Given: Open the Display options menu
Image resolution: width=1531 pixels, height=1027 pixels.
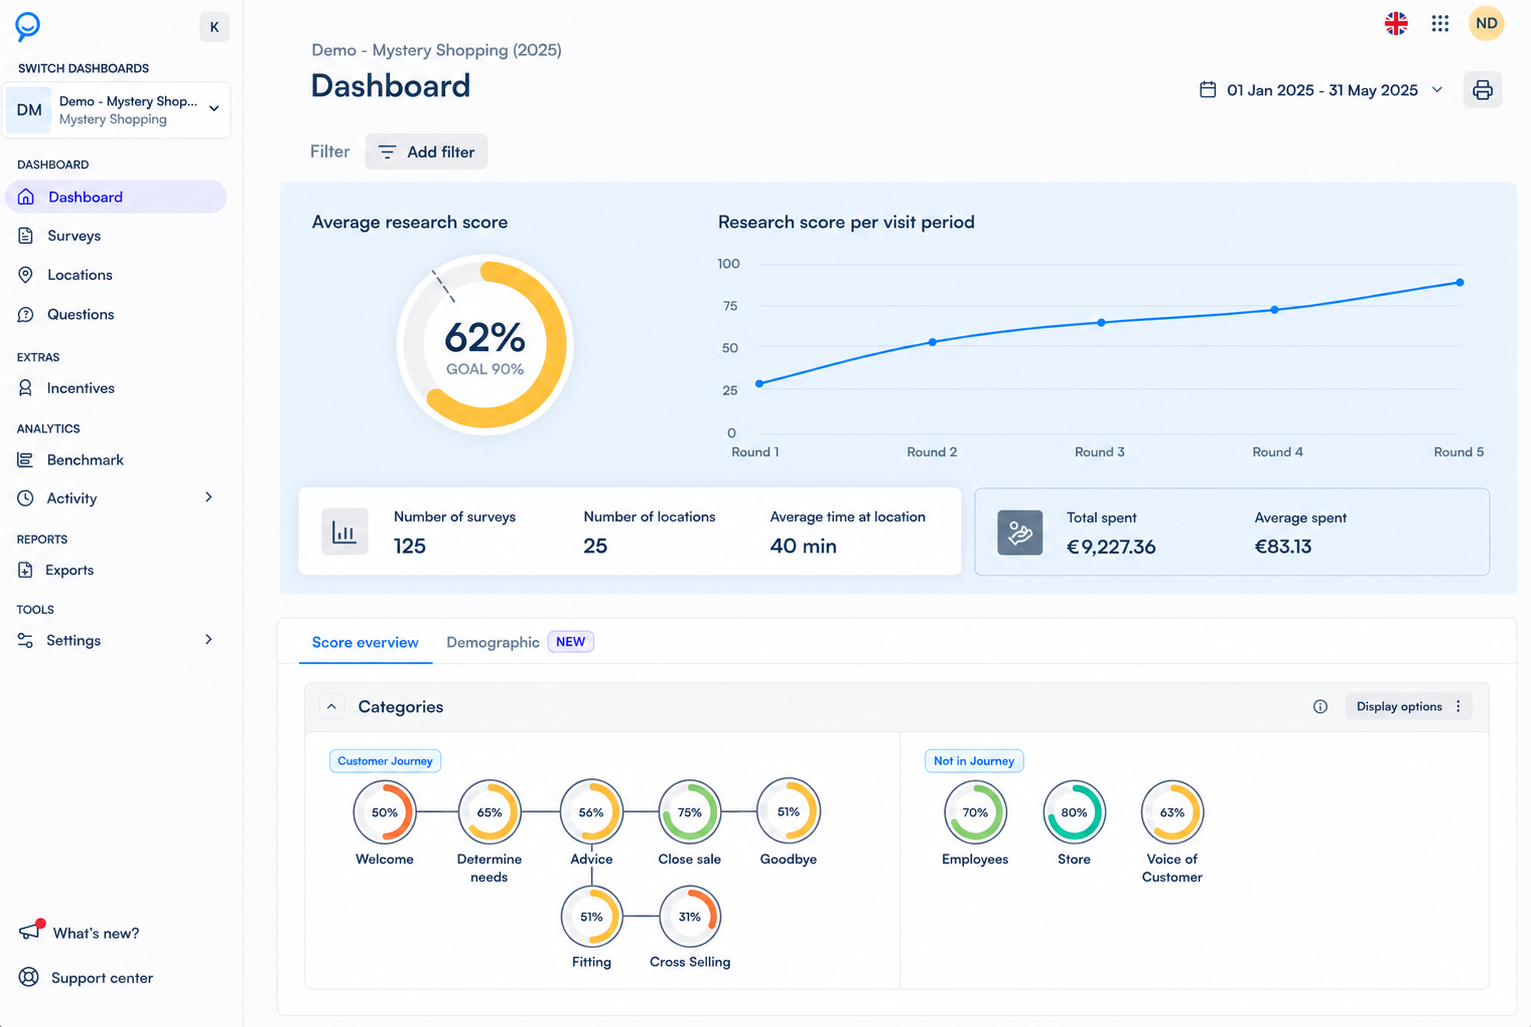Looking at the screenshot, I should 1409,707.
